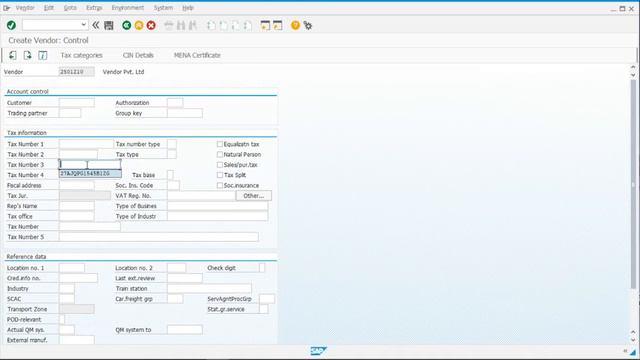640x360 pixels.
Task: Click the scroll up arrow at top right
Action: click(x=633, y=67)
